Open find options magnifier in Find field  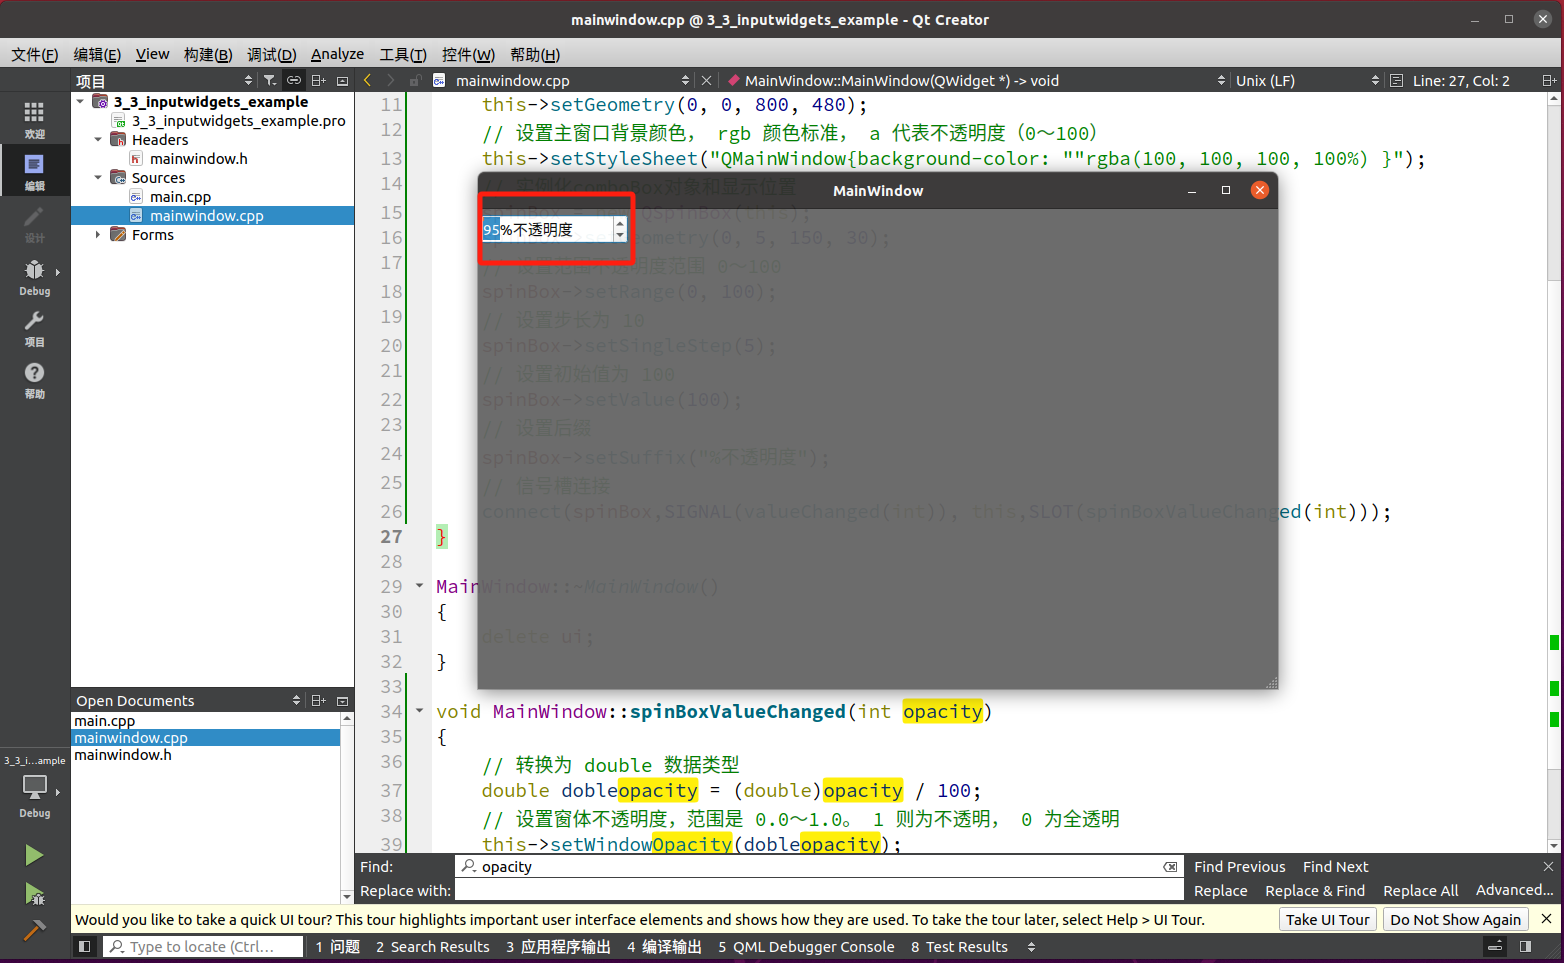(468, 866)
